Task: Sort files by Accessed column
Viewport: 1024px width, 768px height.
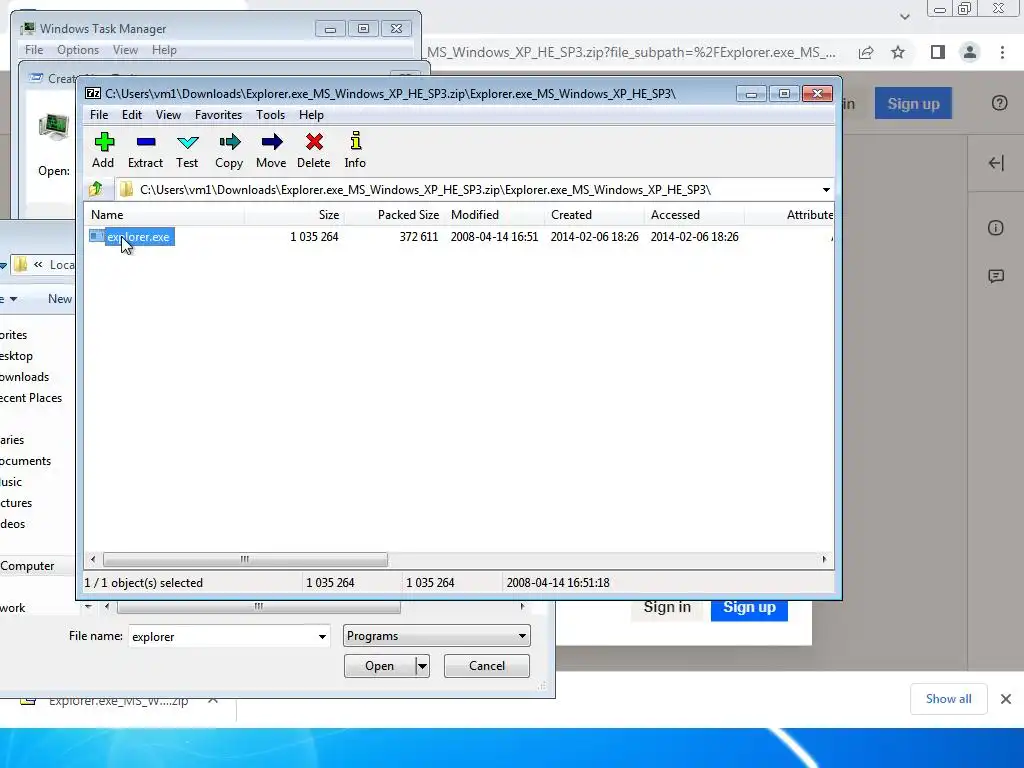Action: [x=694, y=215]
